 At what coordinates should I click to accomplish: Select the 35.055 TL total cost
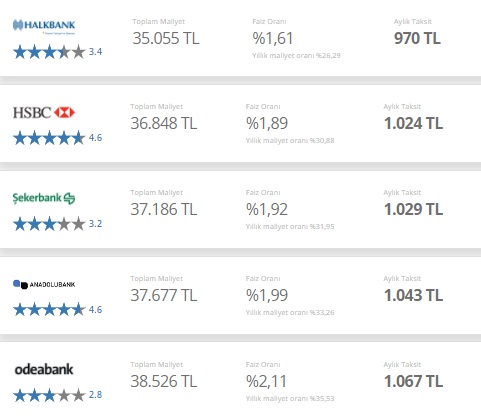166,38
